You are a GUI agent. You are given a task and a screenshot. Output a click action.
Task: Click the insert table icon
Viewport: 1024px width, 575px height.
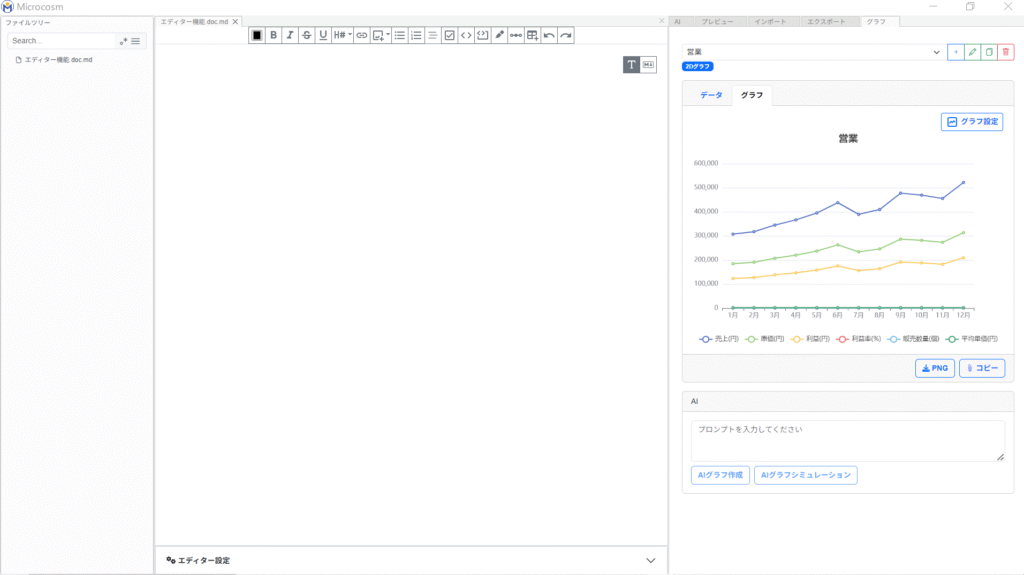point(532,35)
